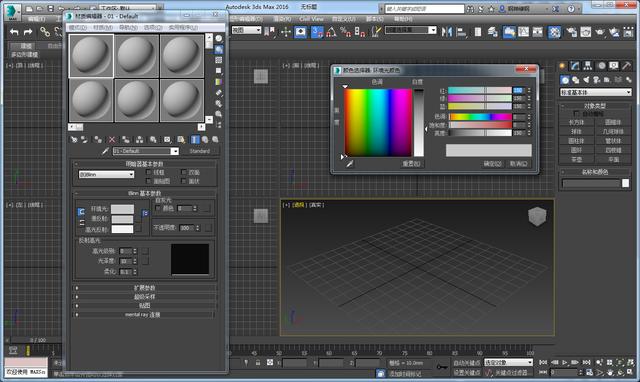
Task: Click the Mirror tool icon
Action: pyautogui.click(x=447, y=32)
